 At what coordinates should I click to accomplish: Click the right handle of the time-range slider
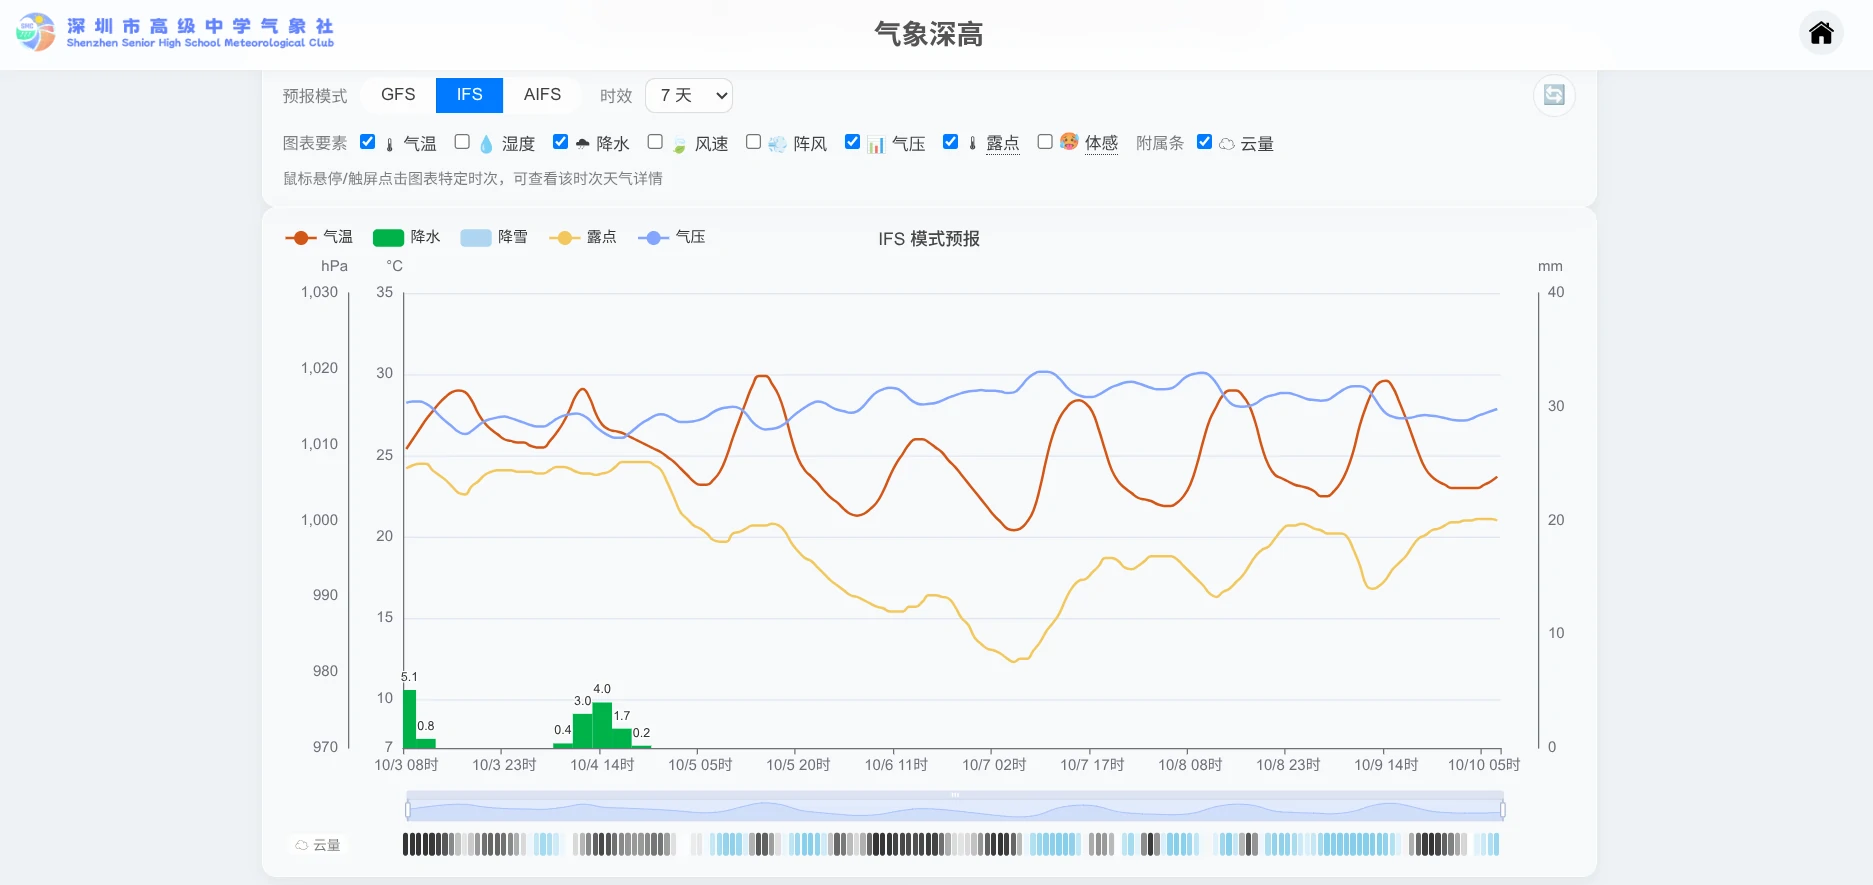1502,809
